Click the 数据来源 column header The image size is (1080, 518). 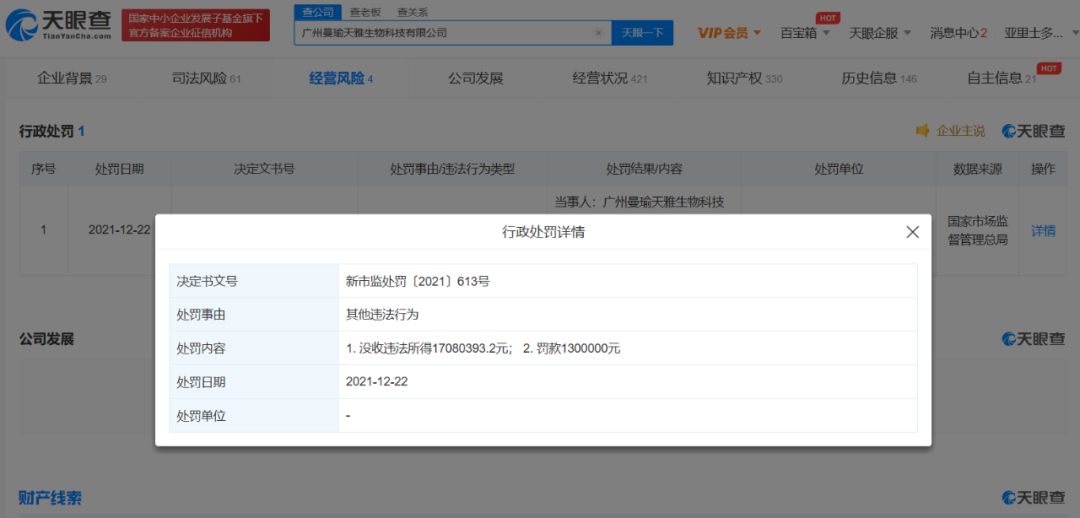[977, 169]
